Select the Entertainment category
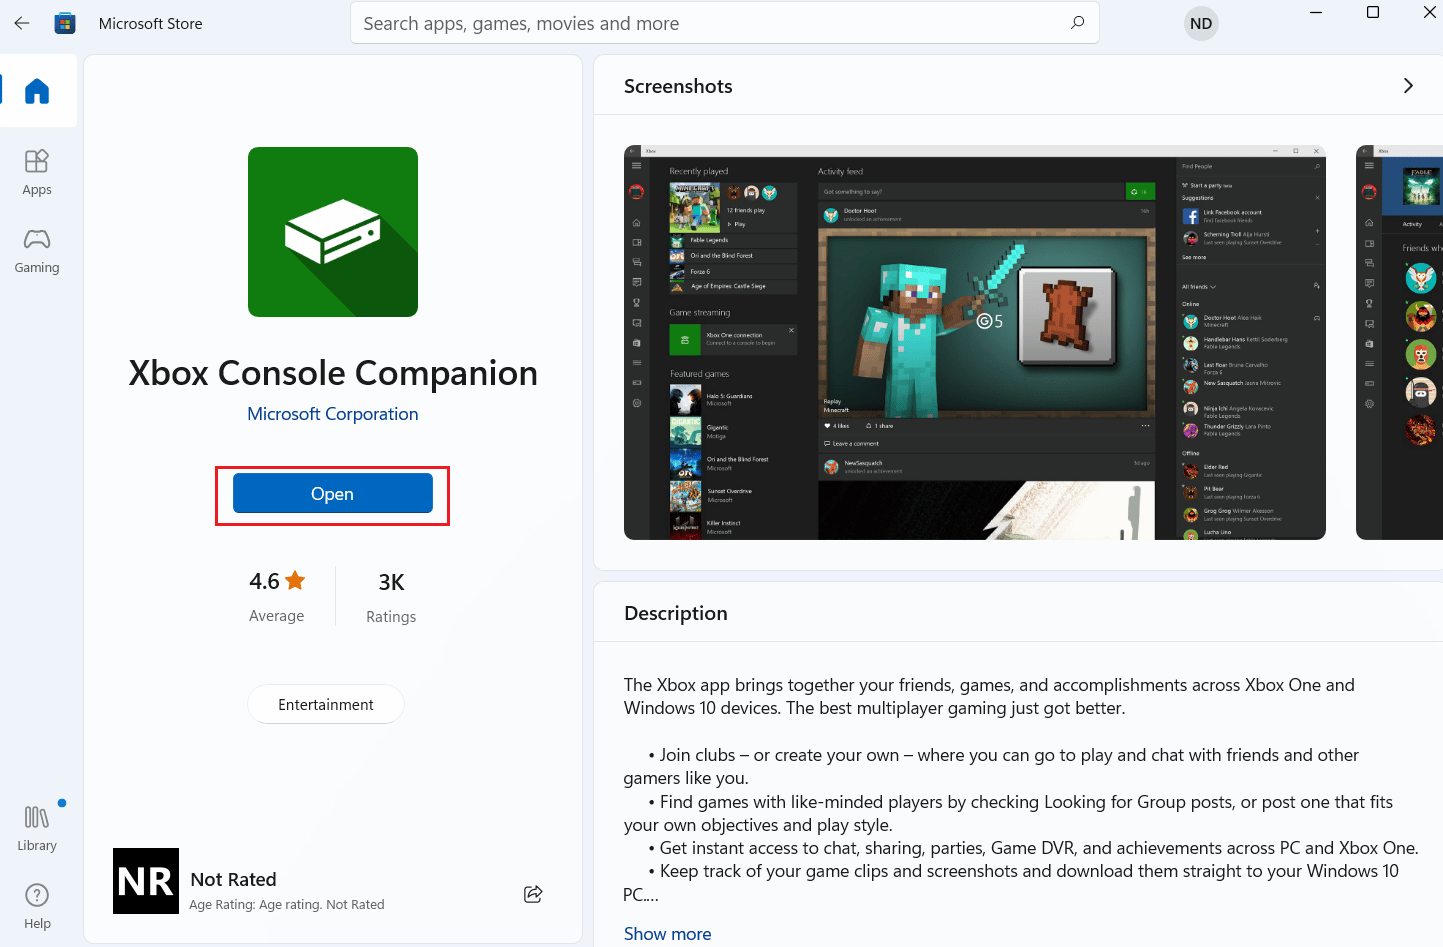 pos(325,704)
